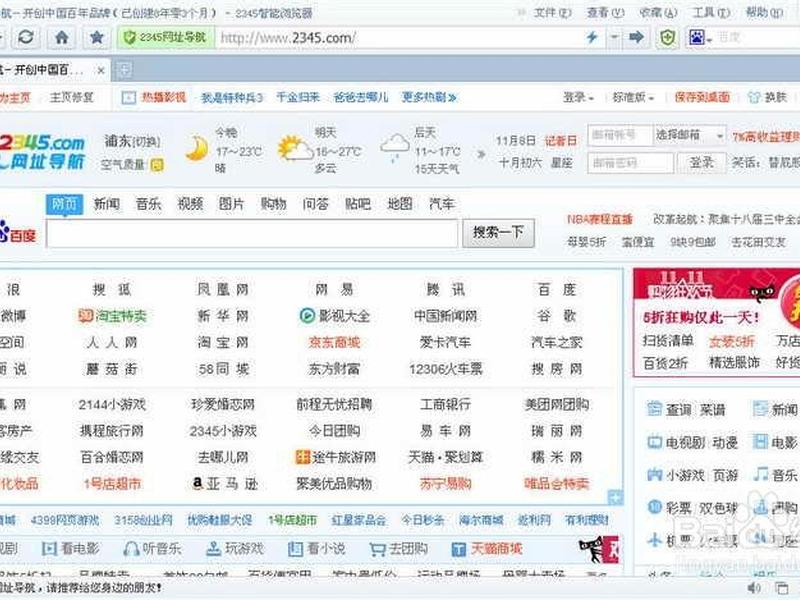This screenshot has height=600, width=800.
Task: Click the 爸爸去哪儿 link
Action: click(361, 97)
